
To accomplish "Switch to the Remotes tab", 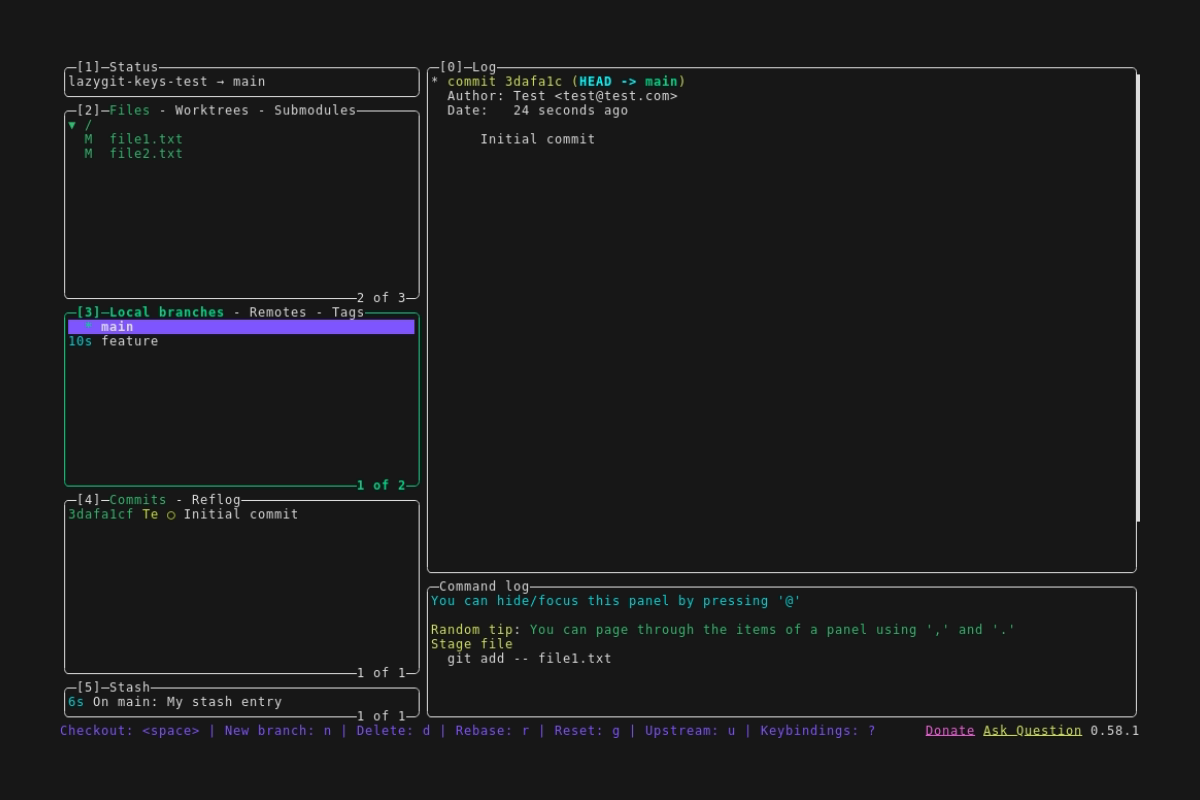I will pyautogui.click(x=277, y=313).
